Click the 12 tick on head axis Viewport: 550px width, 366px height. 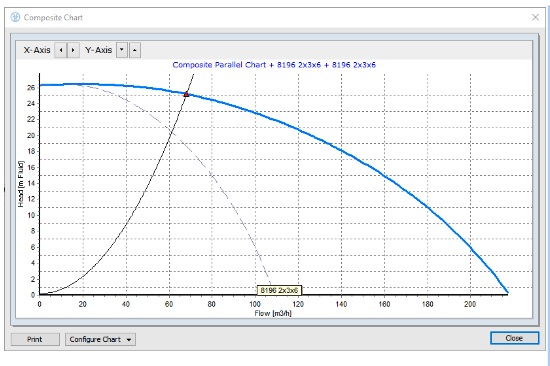tap(31, 199)
